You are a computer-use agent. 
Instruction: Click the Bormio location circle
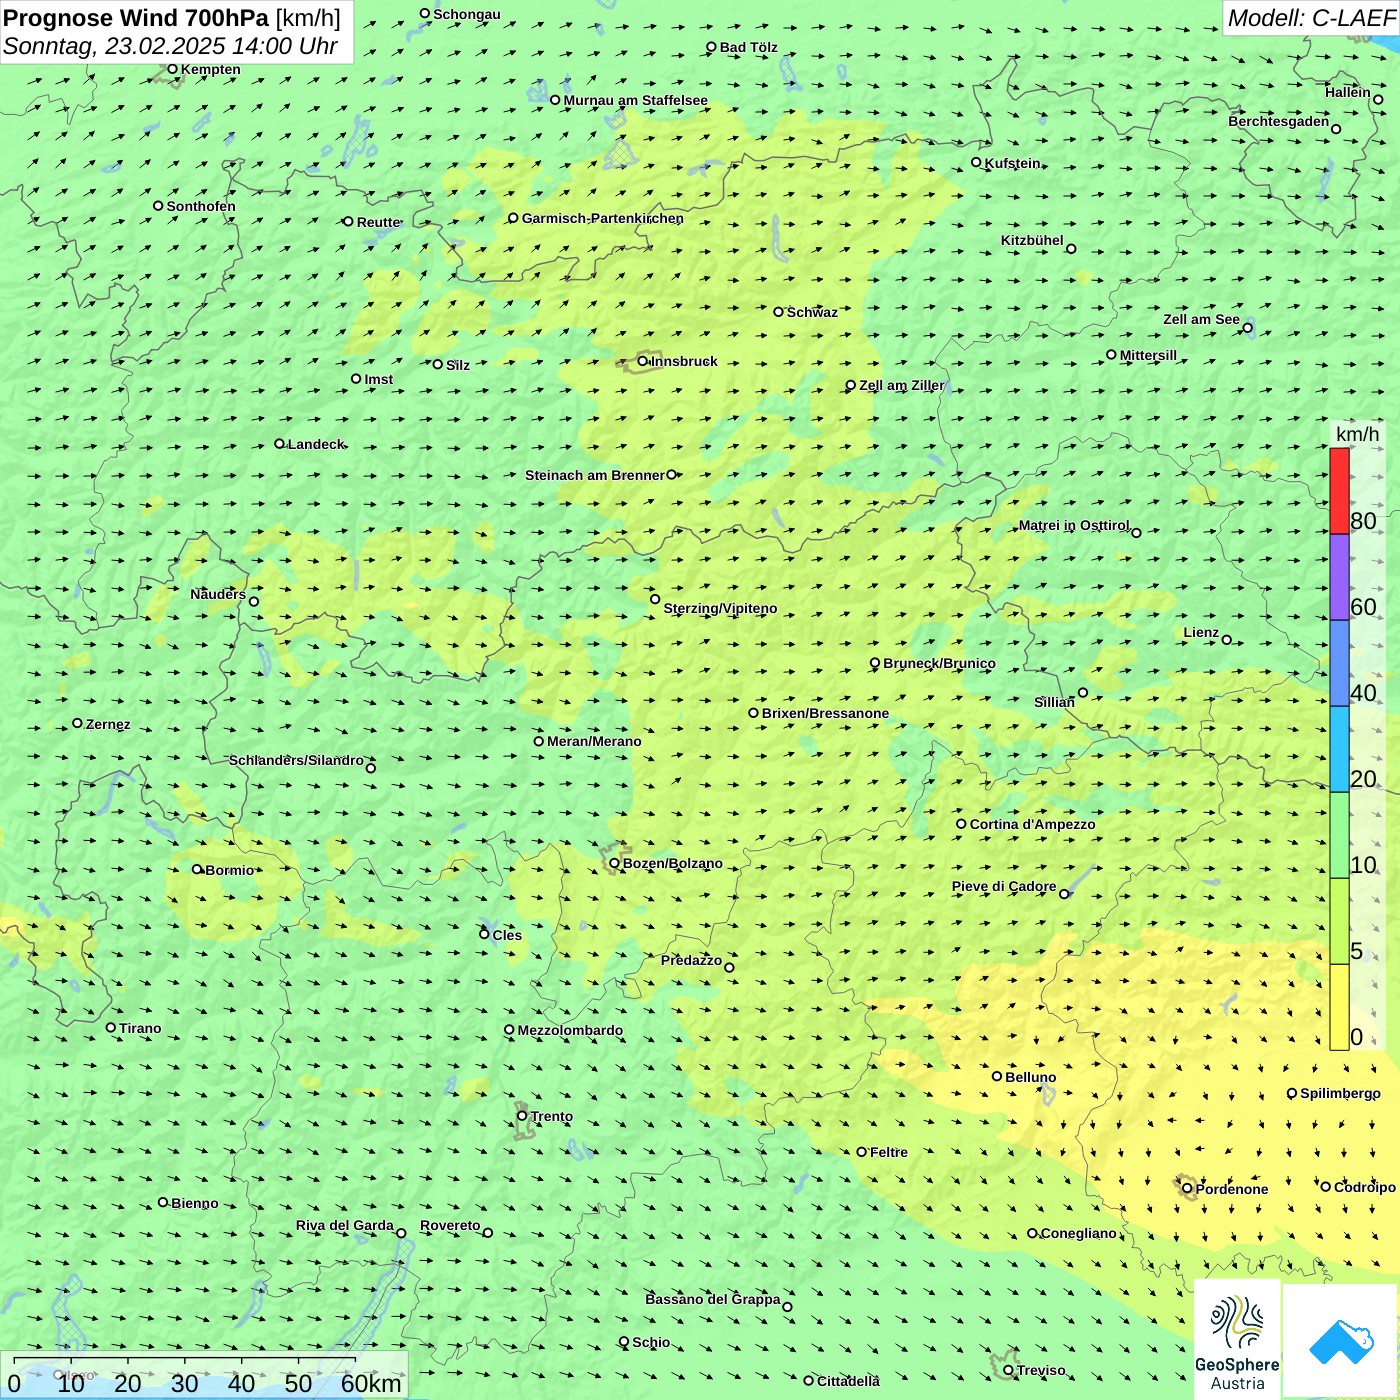[x=198, y=869]
